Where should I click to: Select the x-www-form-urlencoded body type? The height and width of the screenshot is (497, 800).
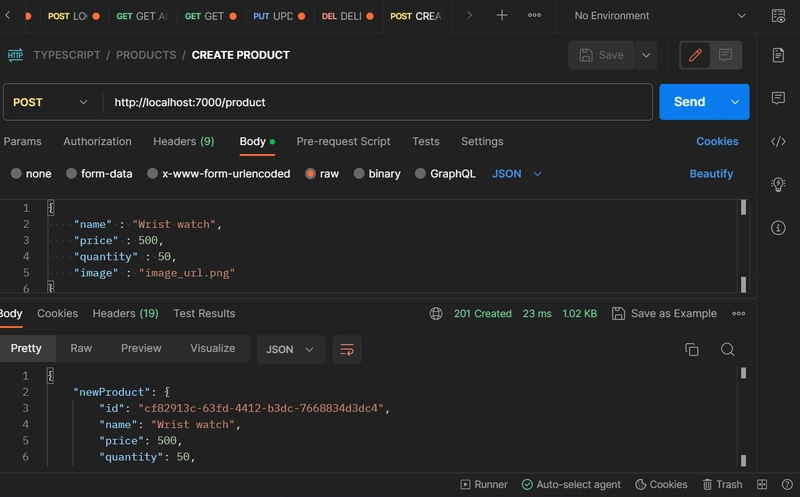218,173
